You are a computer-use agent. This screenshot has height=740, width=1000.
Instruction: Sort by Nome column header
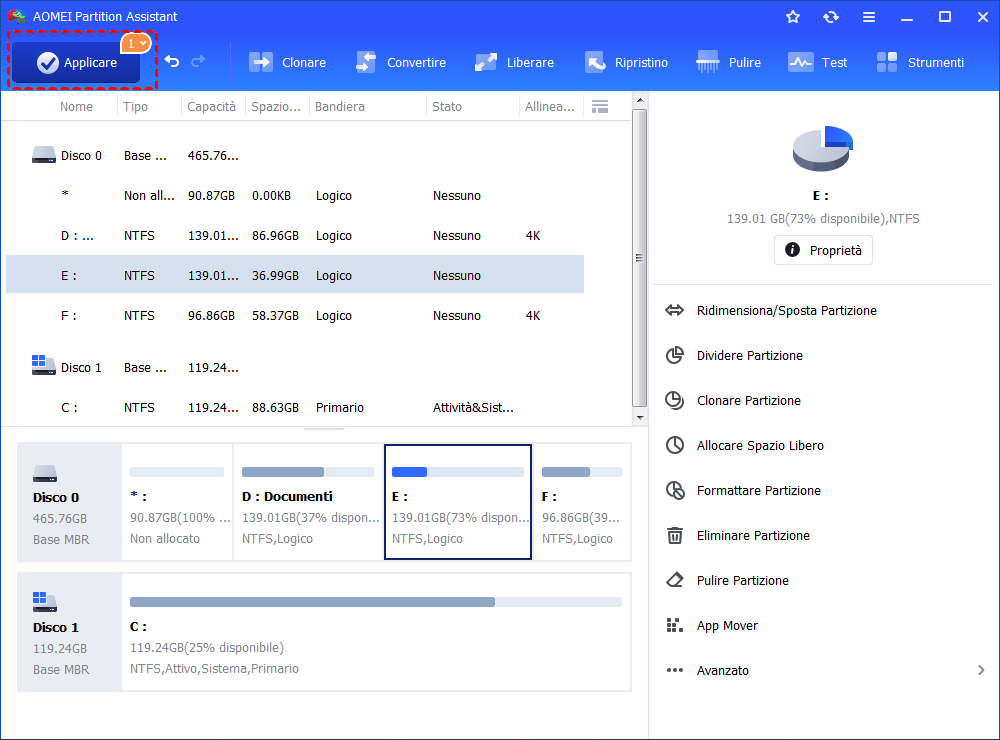pyautogui.click(x=76, y=107)
